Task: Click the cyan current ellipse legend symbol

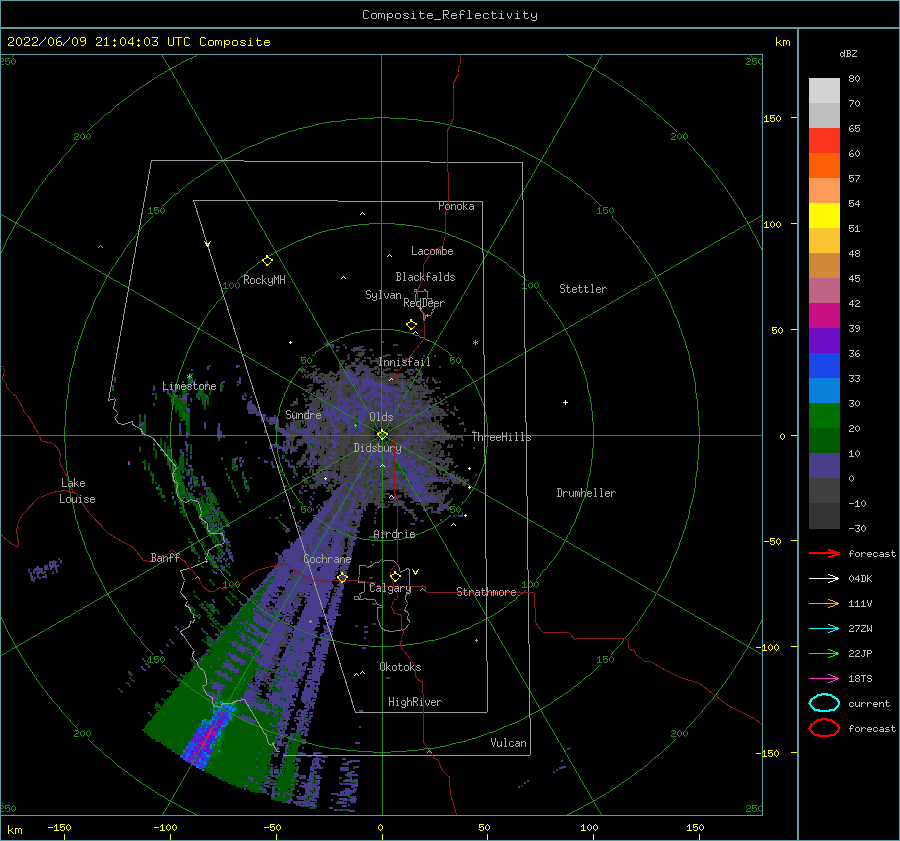Action: pos(824,703)
